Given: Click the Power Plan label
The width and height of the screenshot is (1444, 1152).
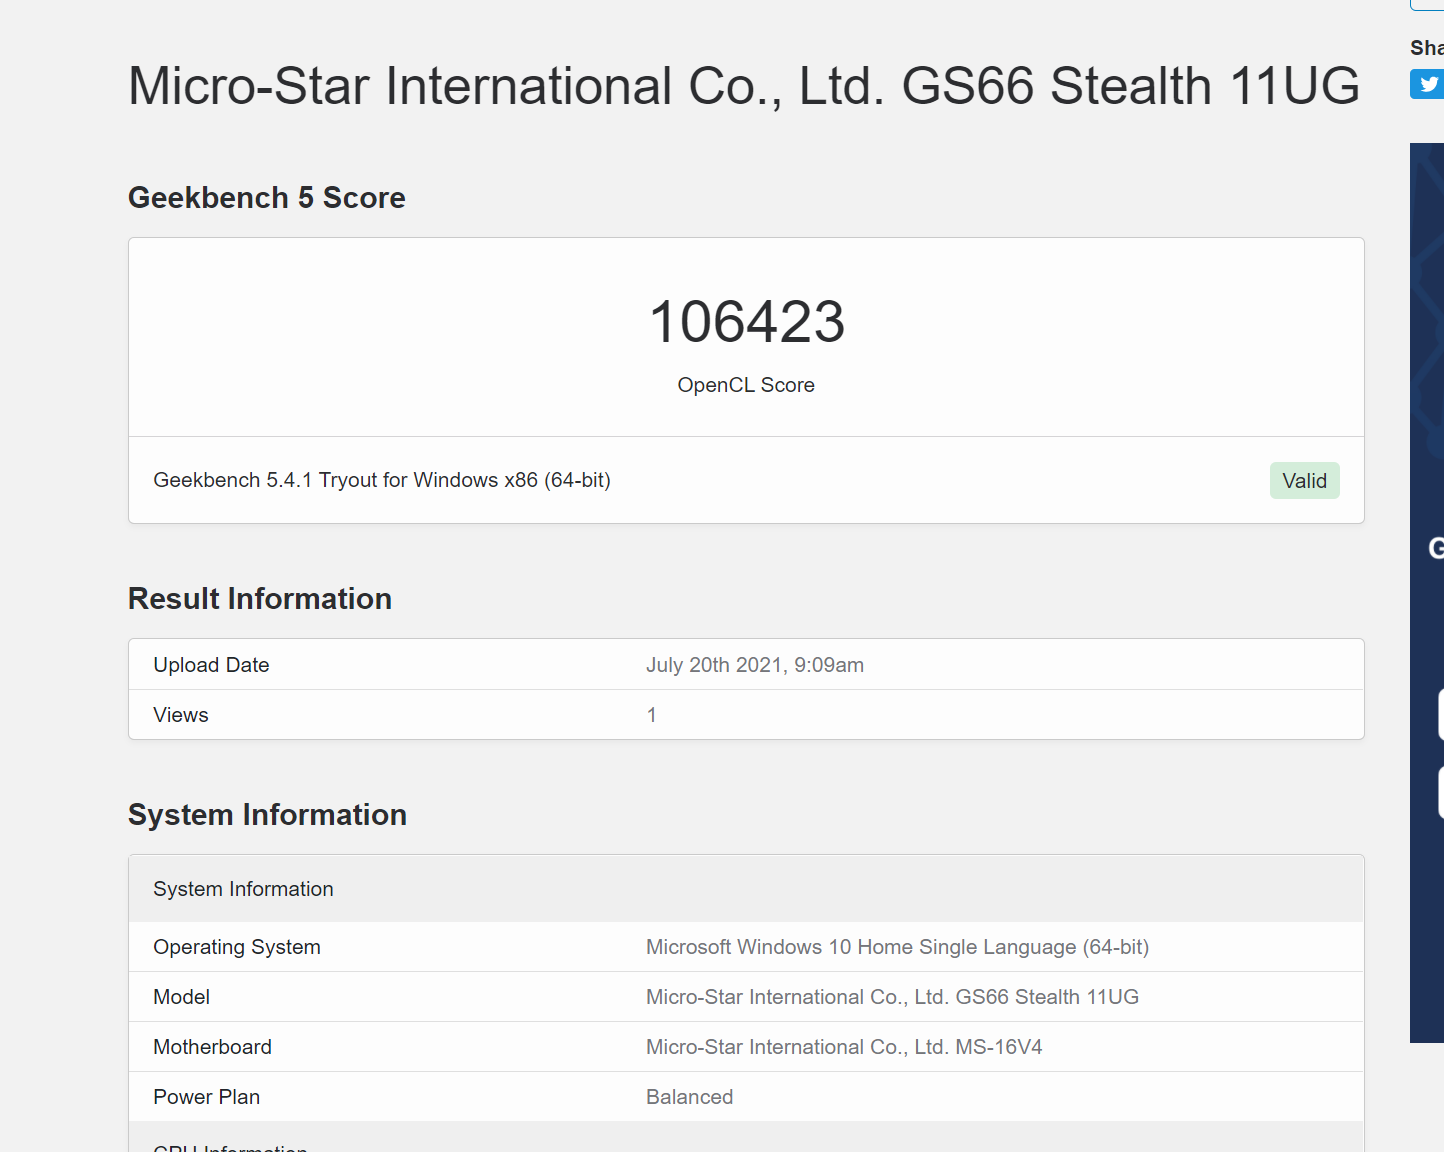Looking at the screenshot, I should (206, 1097).
